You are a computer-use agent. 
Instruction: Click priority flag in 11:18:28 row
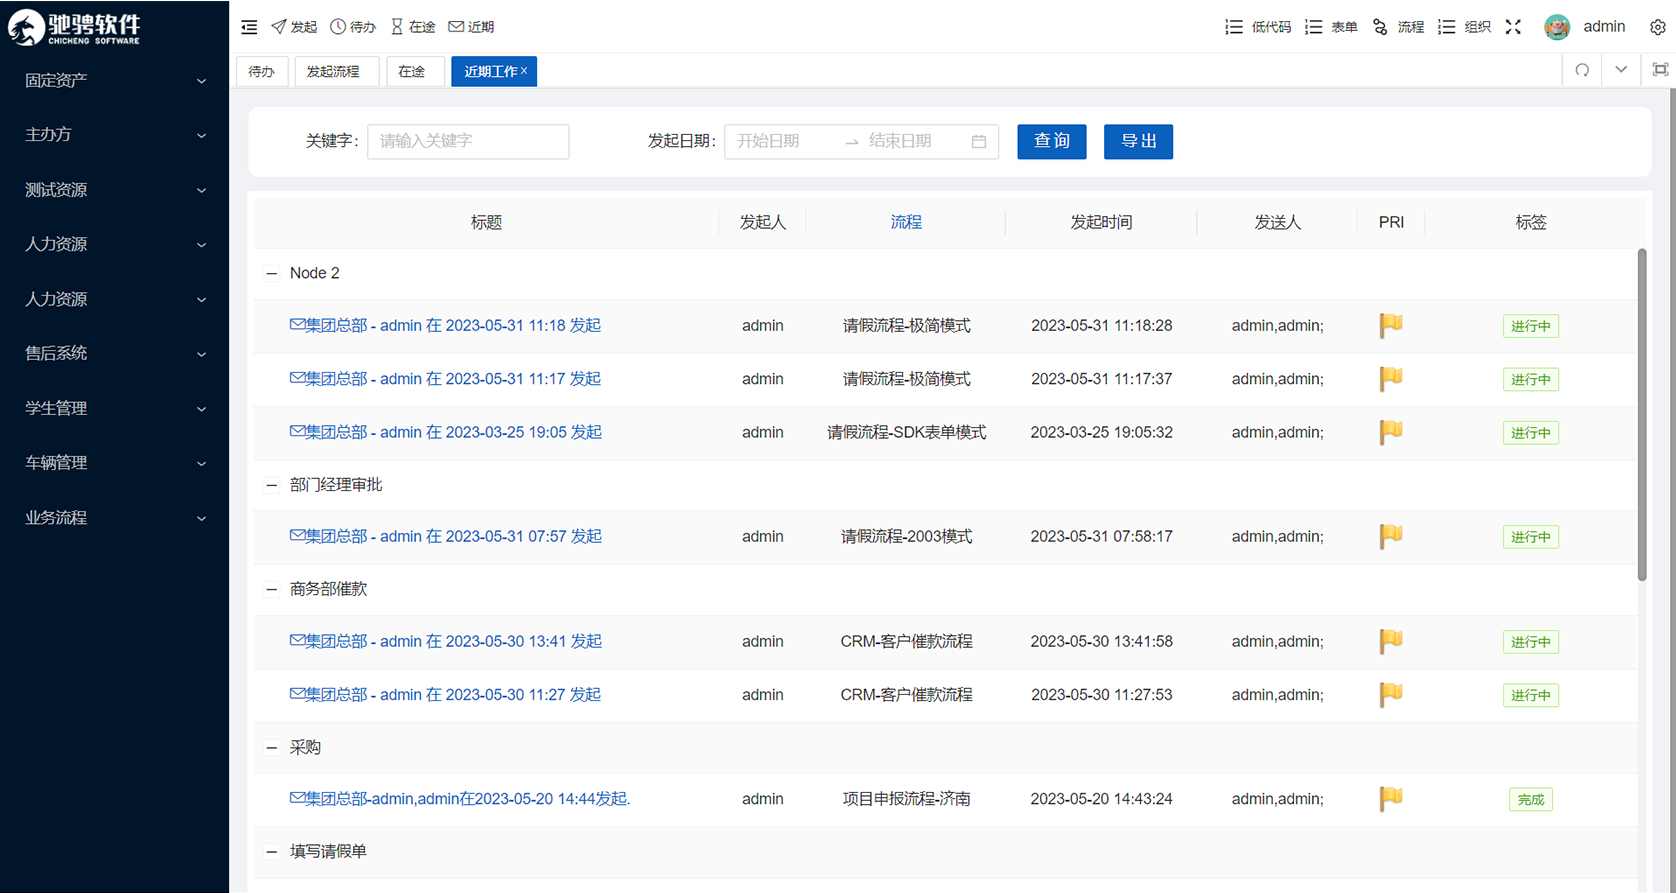pyautogui.click(x=1391, y=325)
